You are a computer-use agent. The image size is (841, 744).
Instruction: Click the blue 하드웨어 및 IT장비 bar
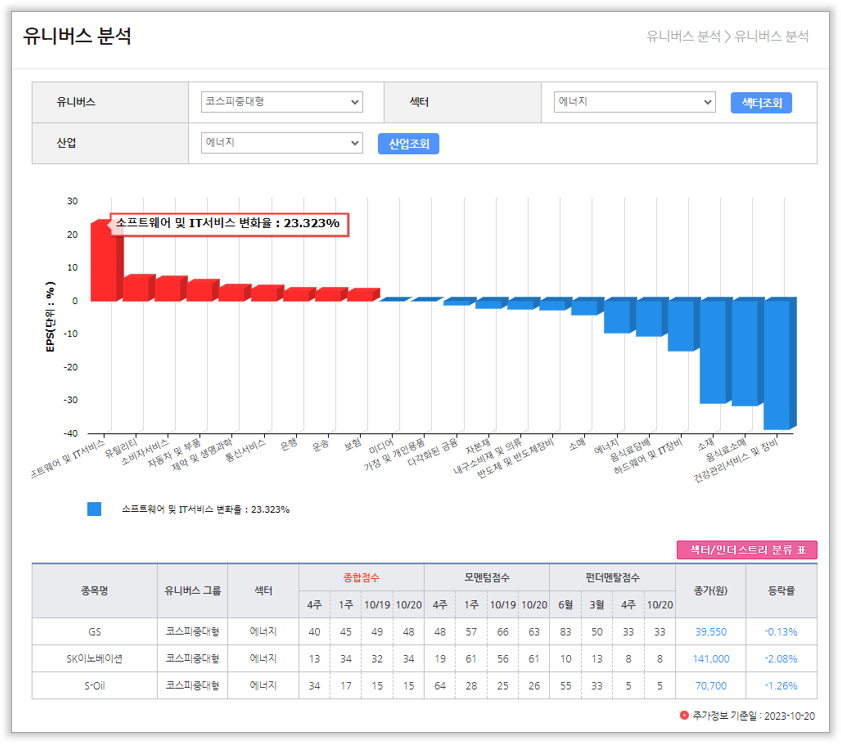[681, 324]
